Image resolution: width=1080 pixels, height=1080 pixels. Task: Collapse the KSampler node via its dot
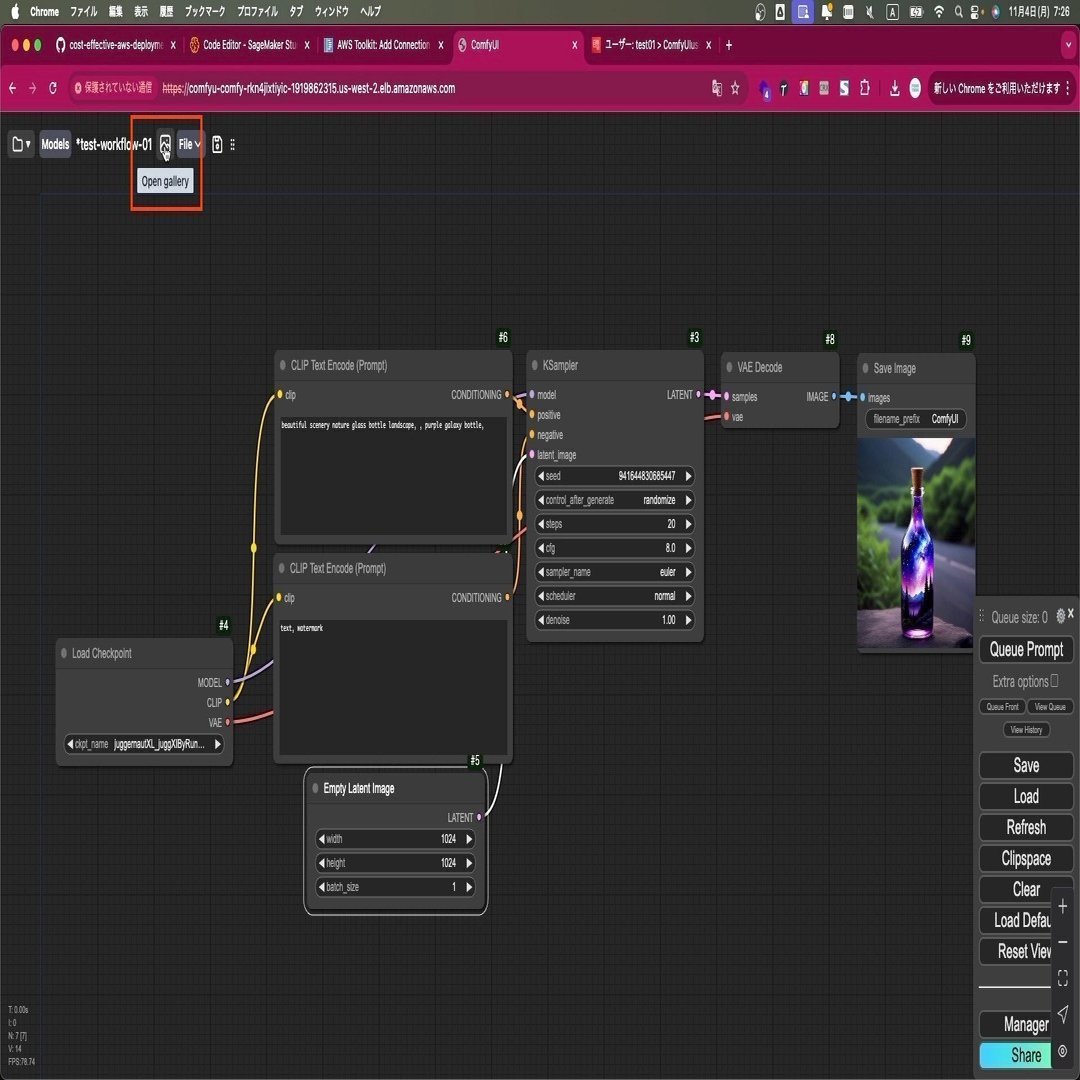534,365
